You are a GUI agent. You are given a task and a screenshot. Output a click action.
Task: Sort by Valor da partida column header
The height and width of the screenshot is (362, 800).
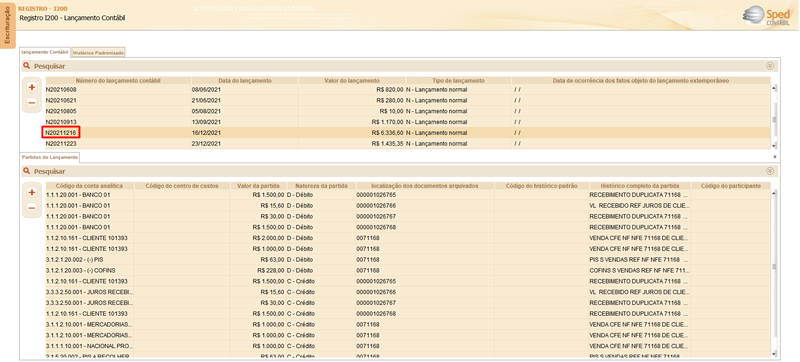tap(258, 186)
